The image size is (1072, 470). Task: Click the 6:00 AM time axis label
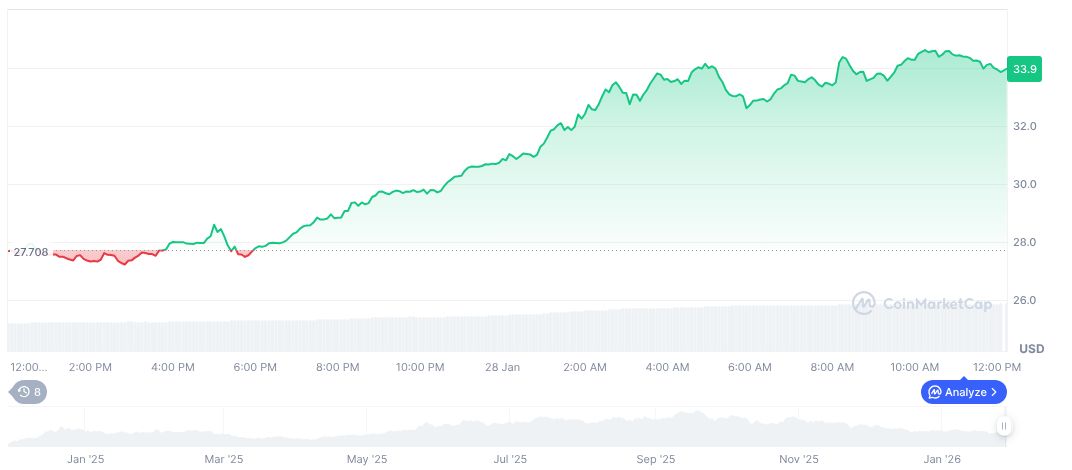coord(750,368)
